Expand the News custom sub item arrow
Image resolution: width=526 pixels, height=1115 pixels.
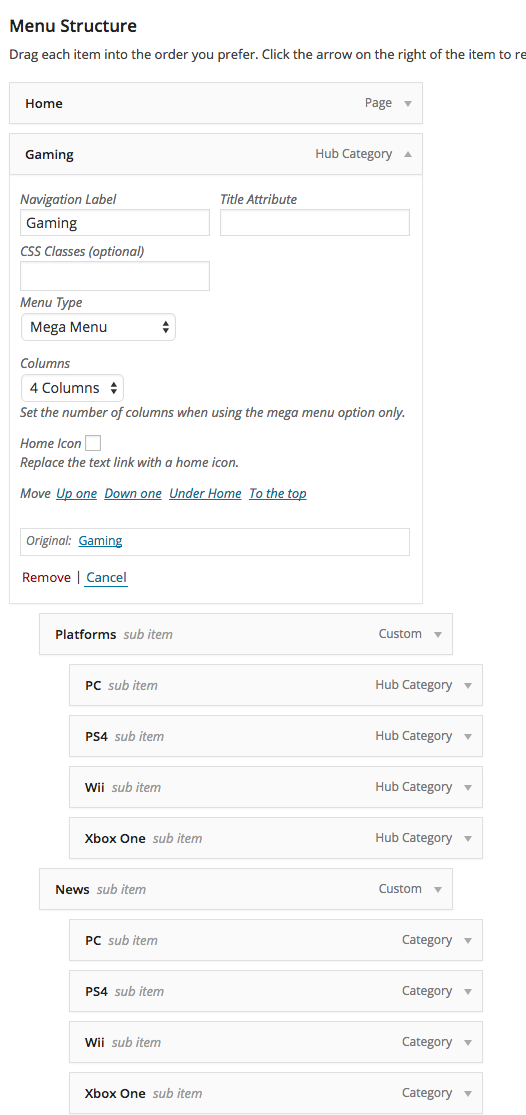[438, 890]
